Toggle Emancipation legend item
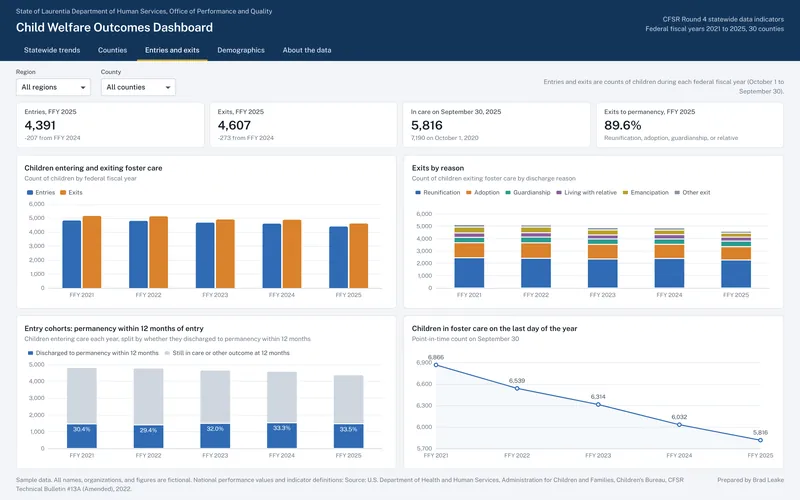Screen dimensions: 800x500 click(x=645, y=192)
